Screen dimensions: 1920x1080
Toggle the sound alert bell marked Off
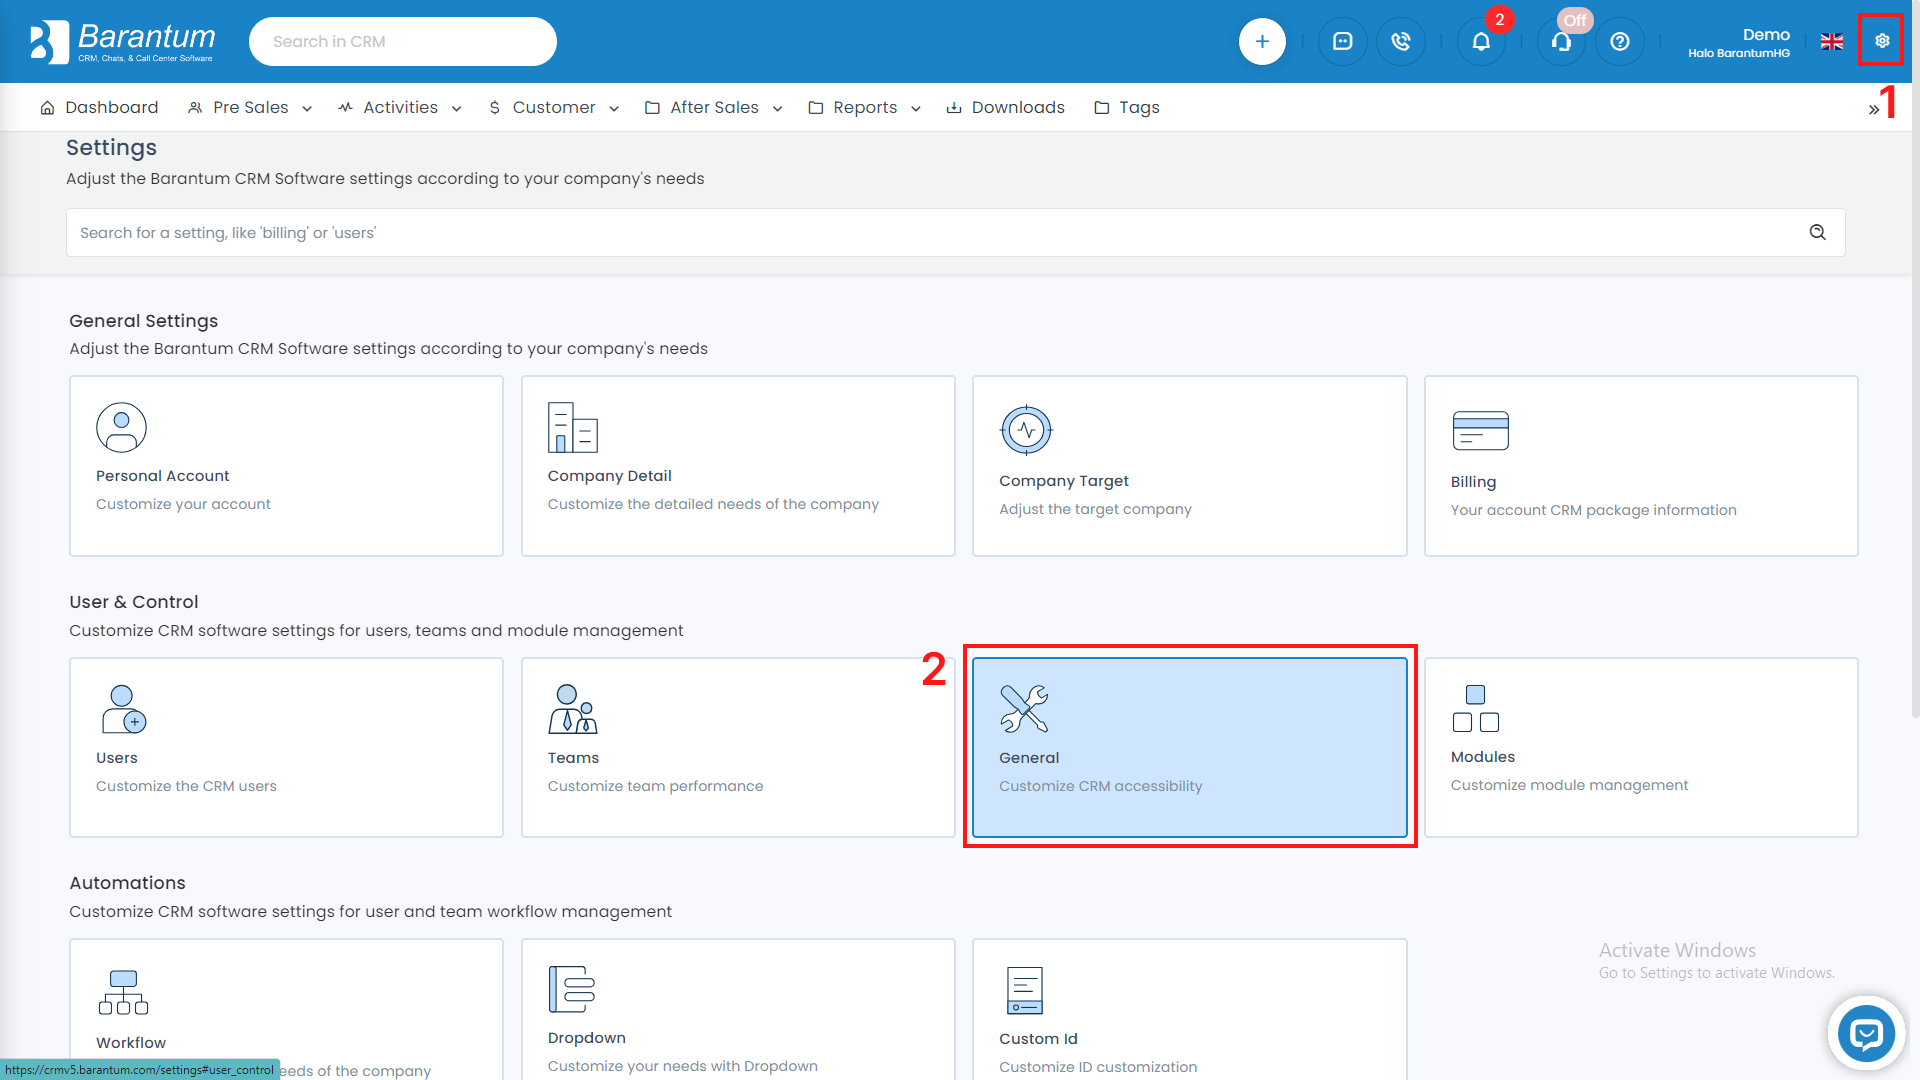1561,41
